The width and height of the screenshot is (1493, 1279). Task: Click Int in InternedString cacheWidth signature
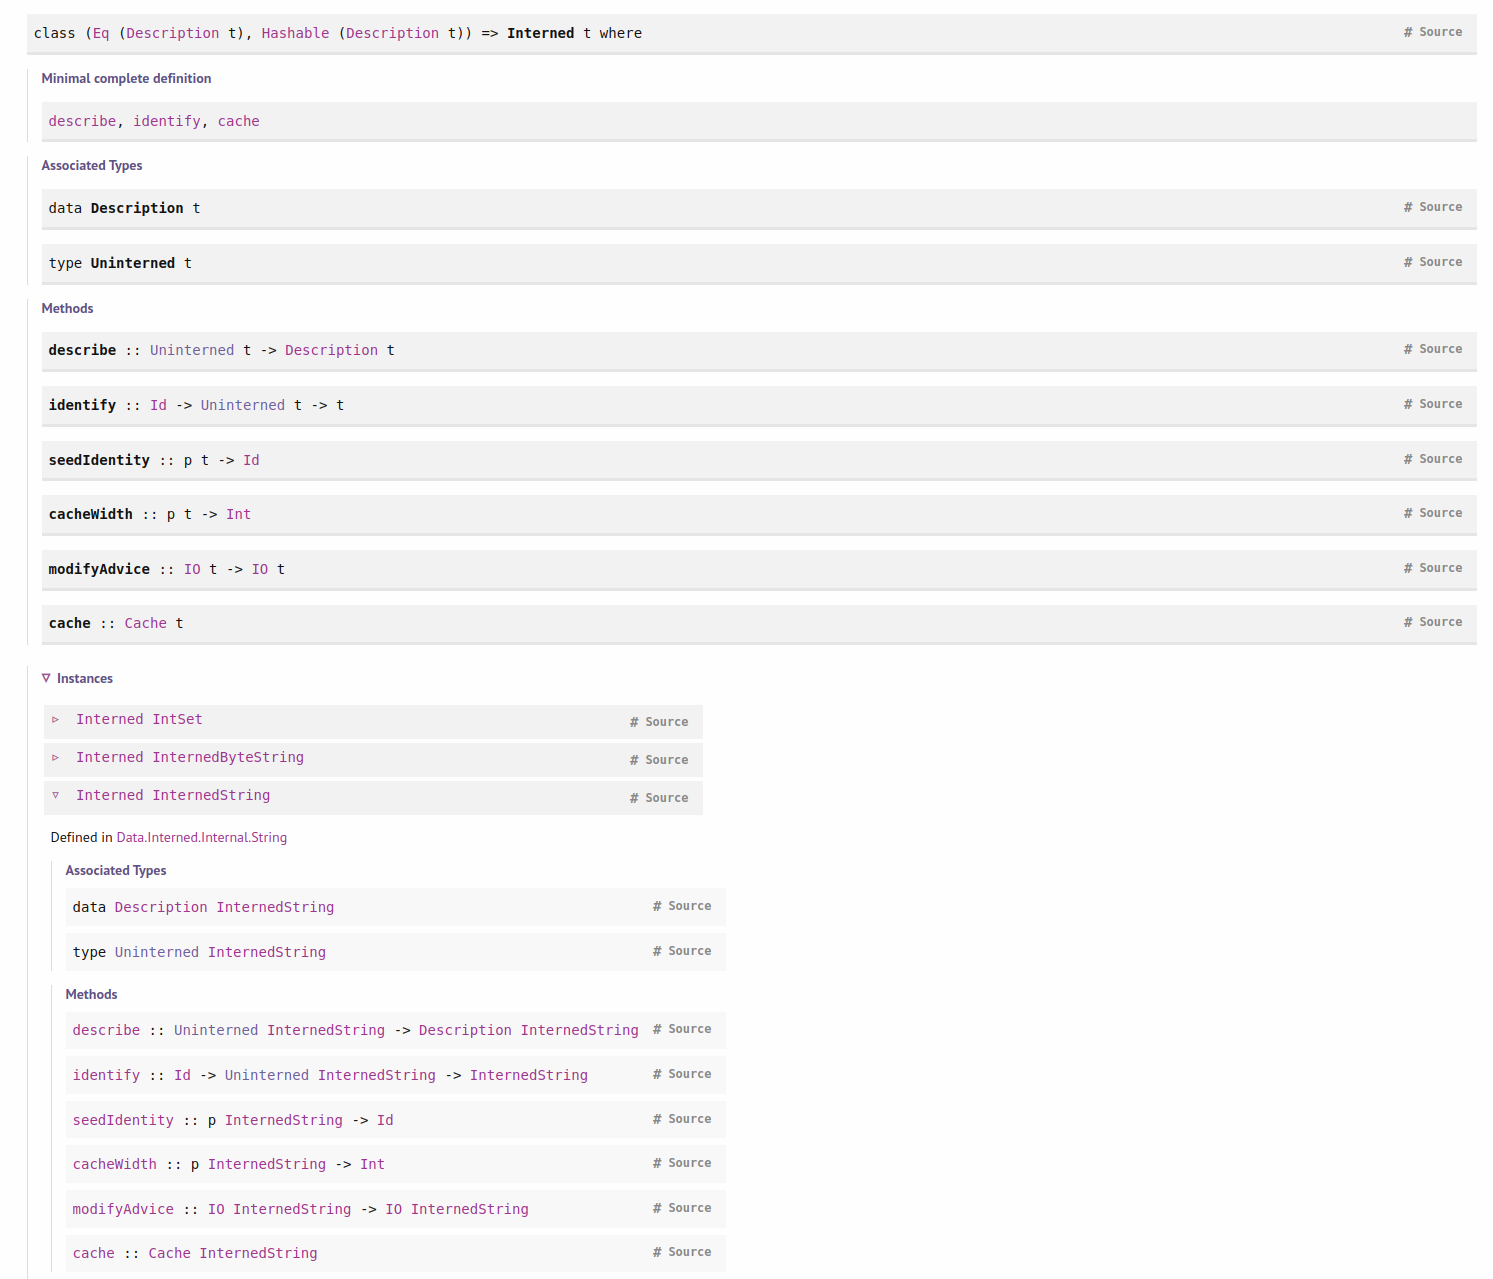coord(372,1164)
